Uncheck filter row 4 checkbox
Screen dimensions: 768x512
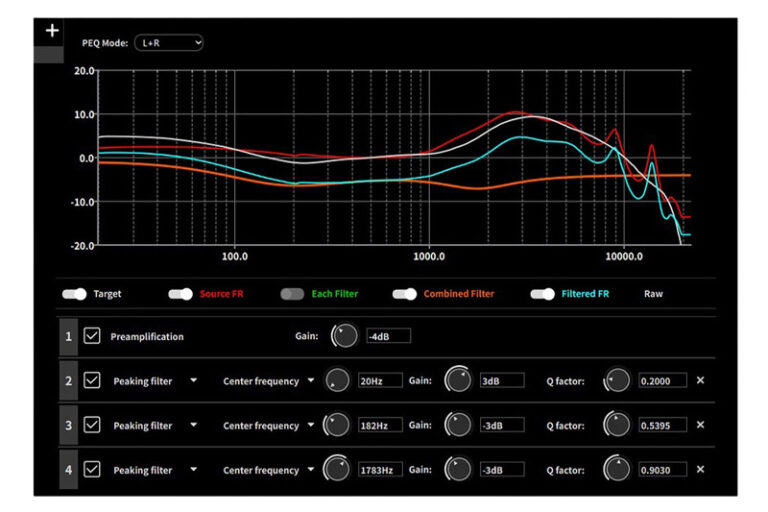tap(92, 469)
